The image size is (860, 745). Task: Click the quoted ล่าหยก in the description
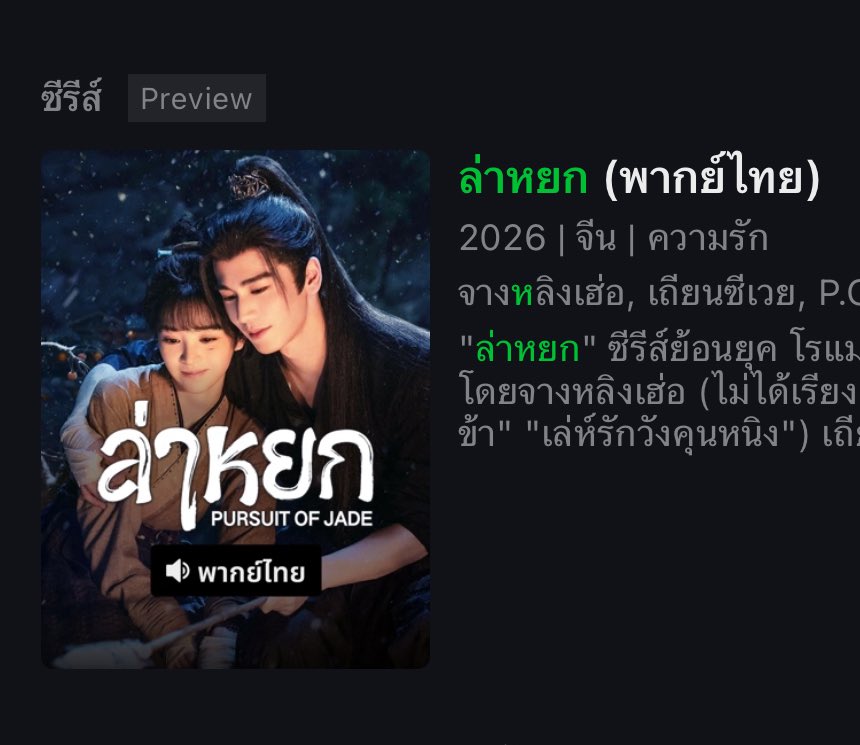(x=528, y=348)
